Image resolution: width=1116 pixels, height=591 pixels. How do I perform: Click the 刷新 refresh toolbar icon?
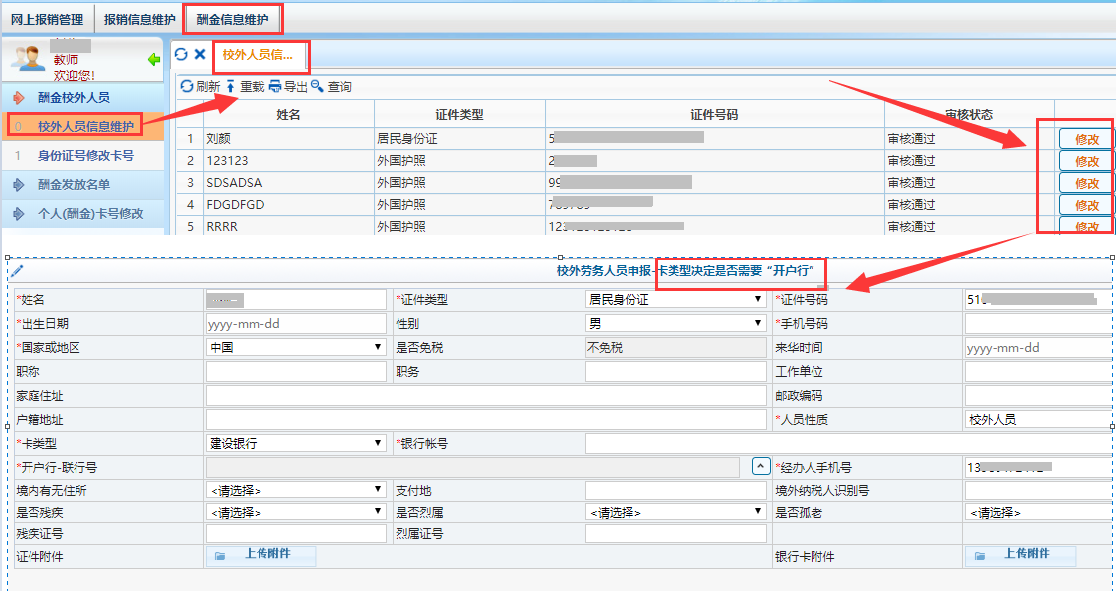186,87
